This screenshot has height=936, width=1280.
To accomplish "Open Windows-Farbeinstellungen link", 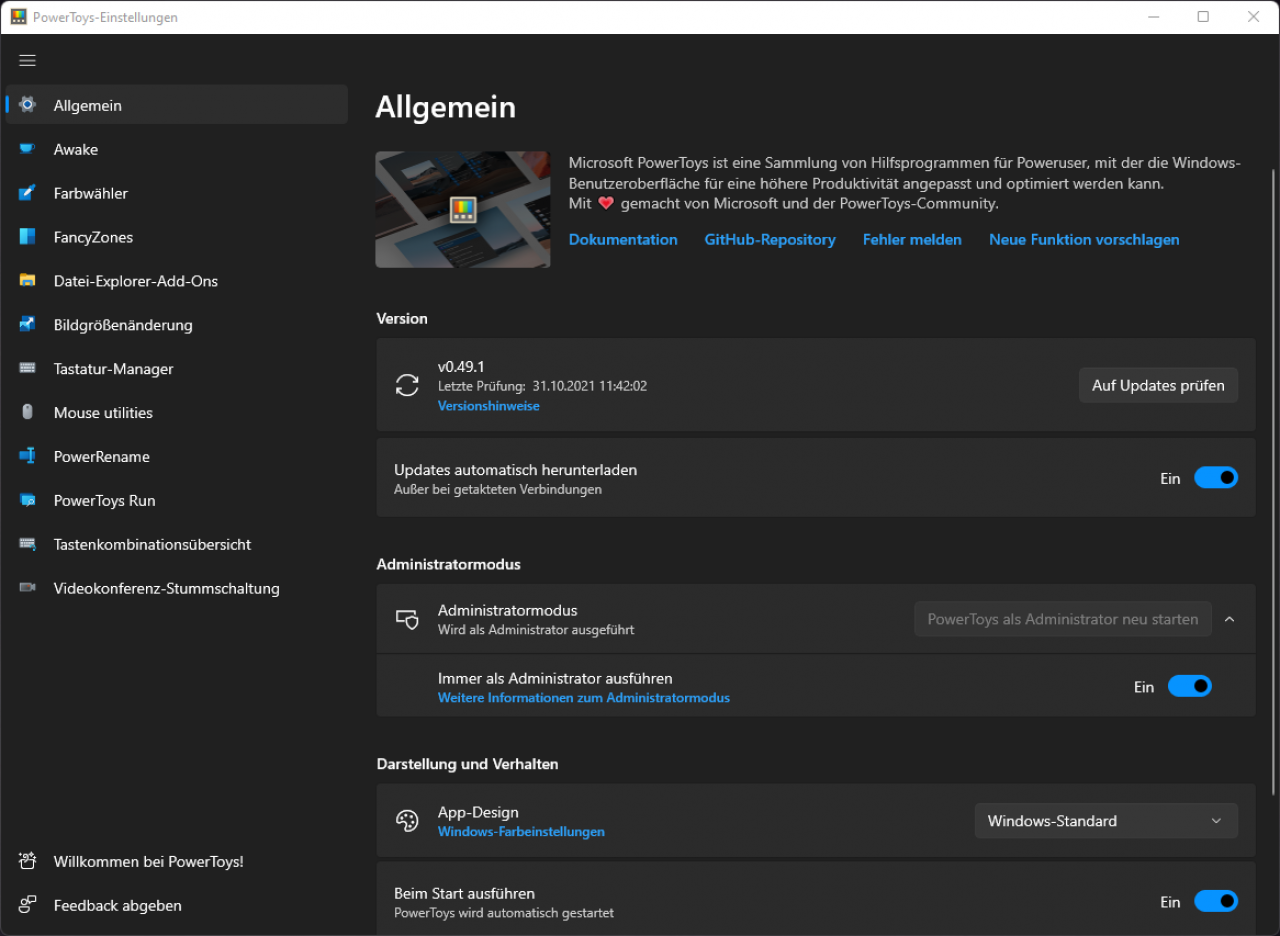I will coord(521,832).
